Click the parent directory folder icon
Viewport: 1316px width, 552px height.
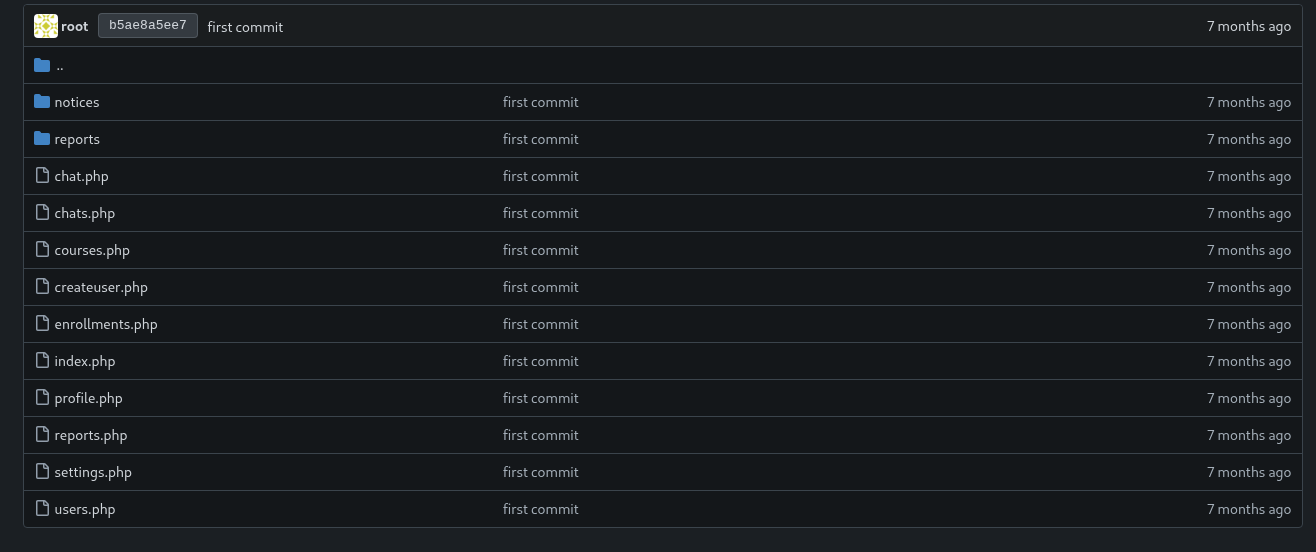(x=42, y=65)
